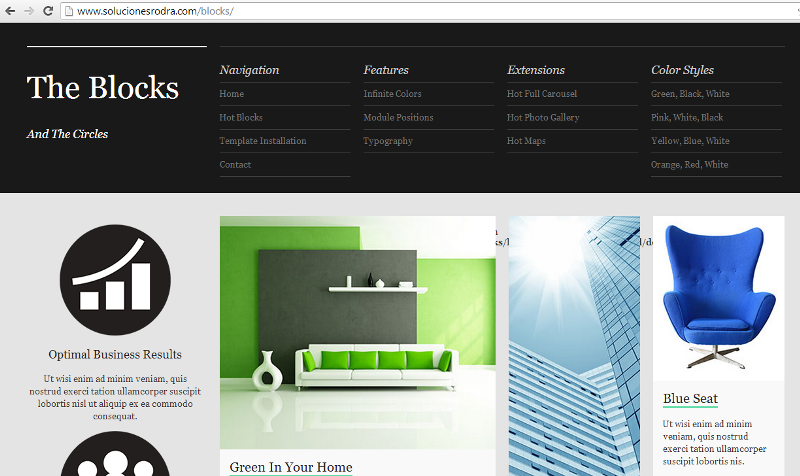Screen dimensions: 800x476
Task: Click the browser Back arrow
Action: coord(10,11)
